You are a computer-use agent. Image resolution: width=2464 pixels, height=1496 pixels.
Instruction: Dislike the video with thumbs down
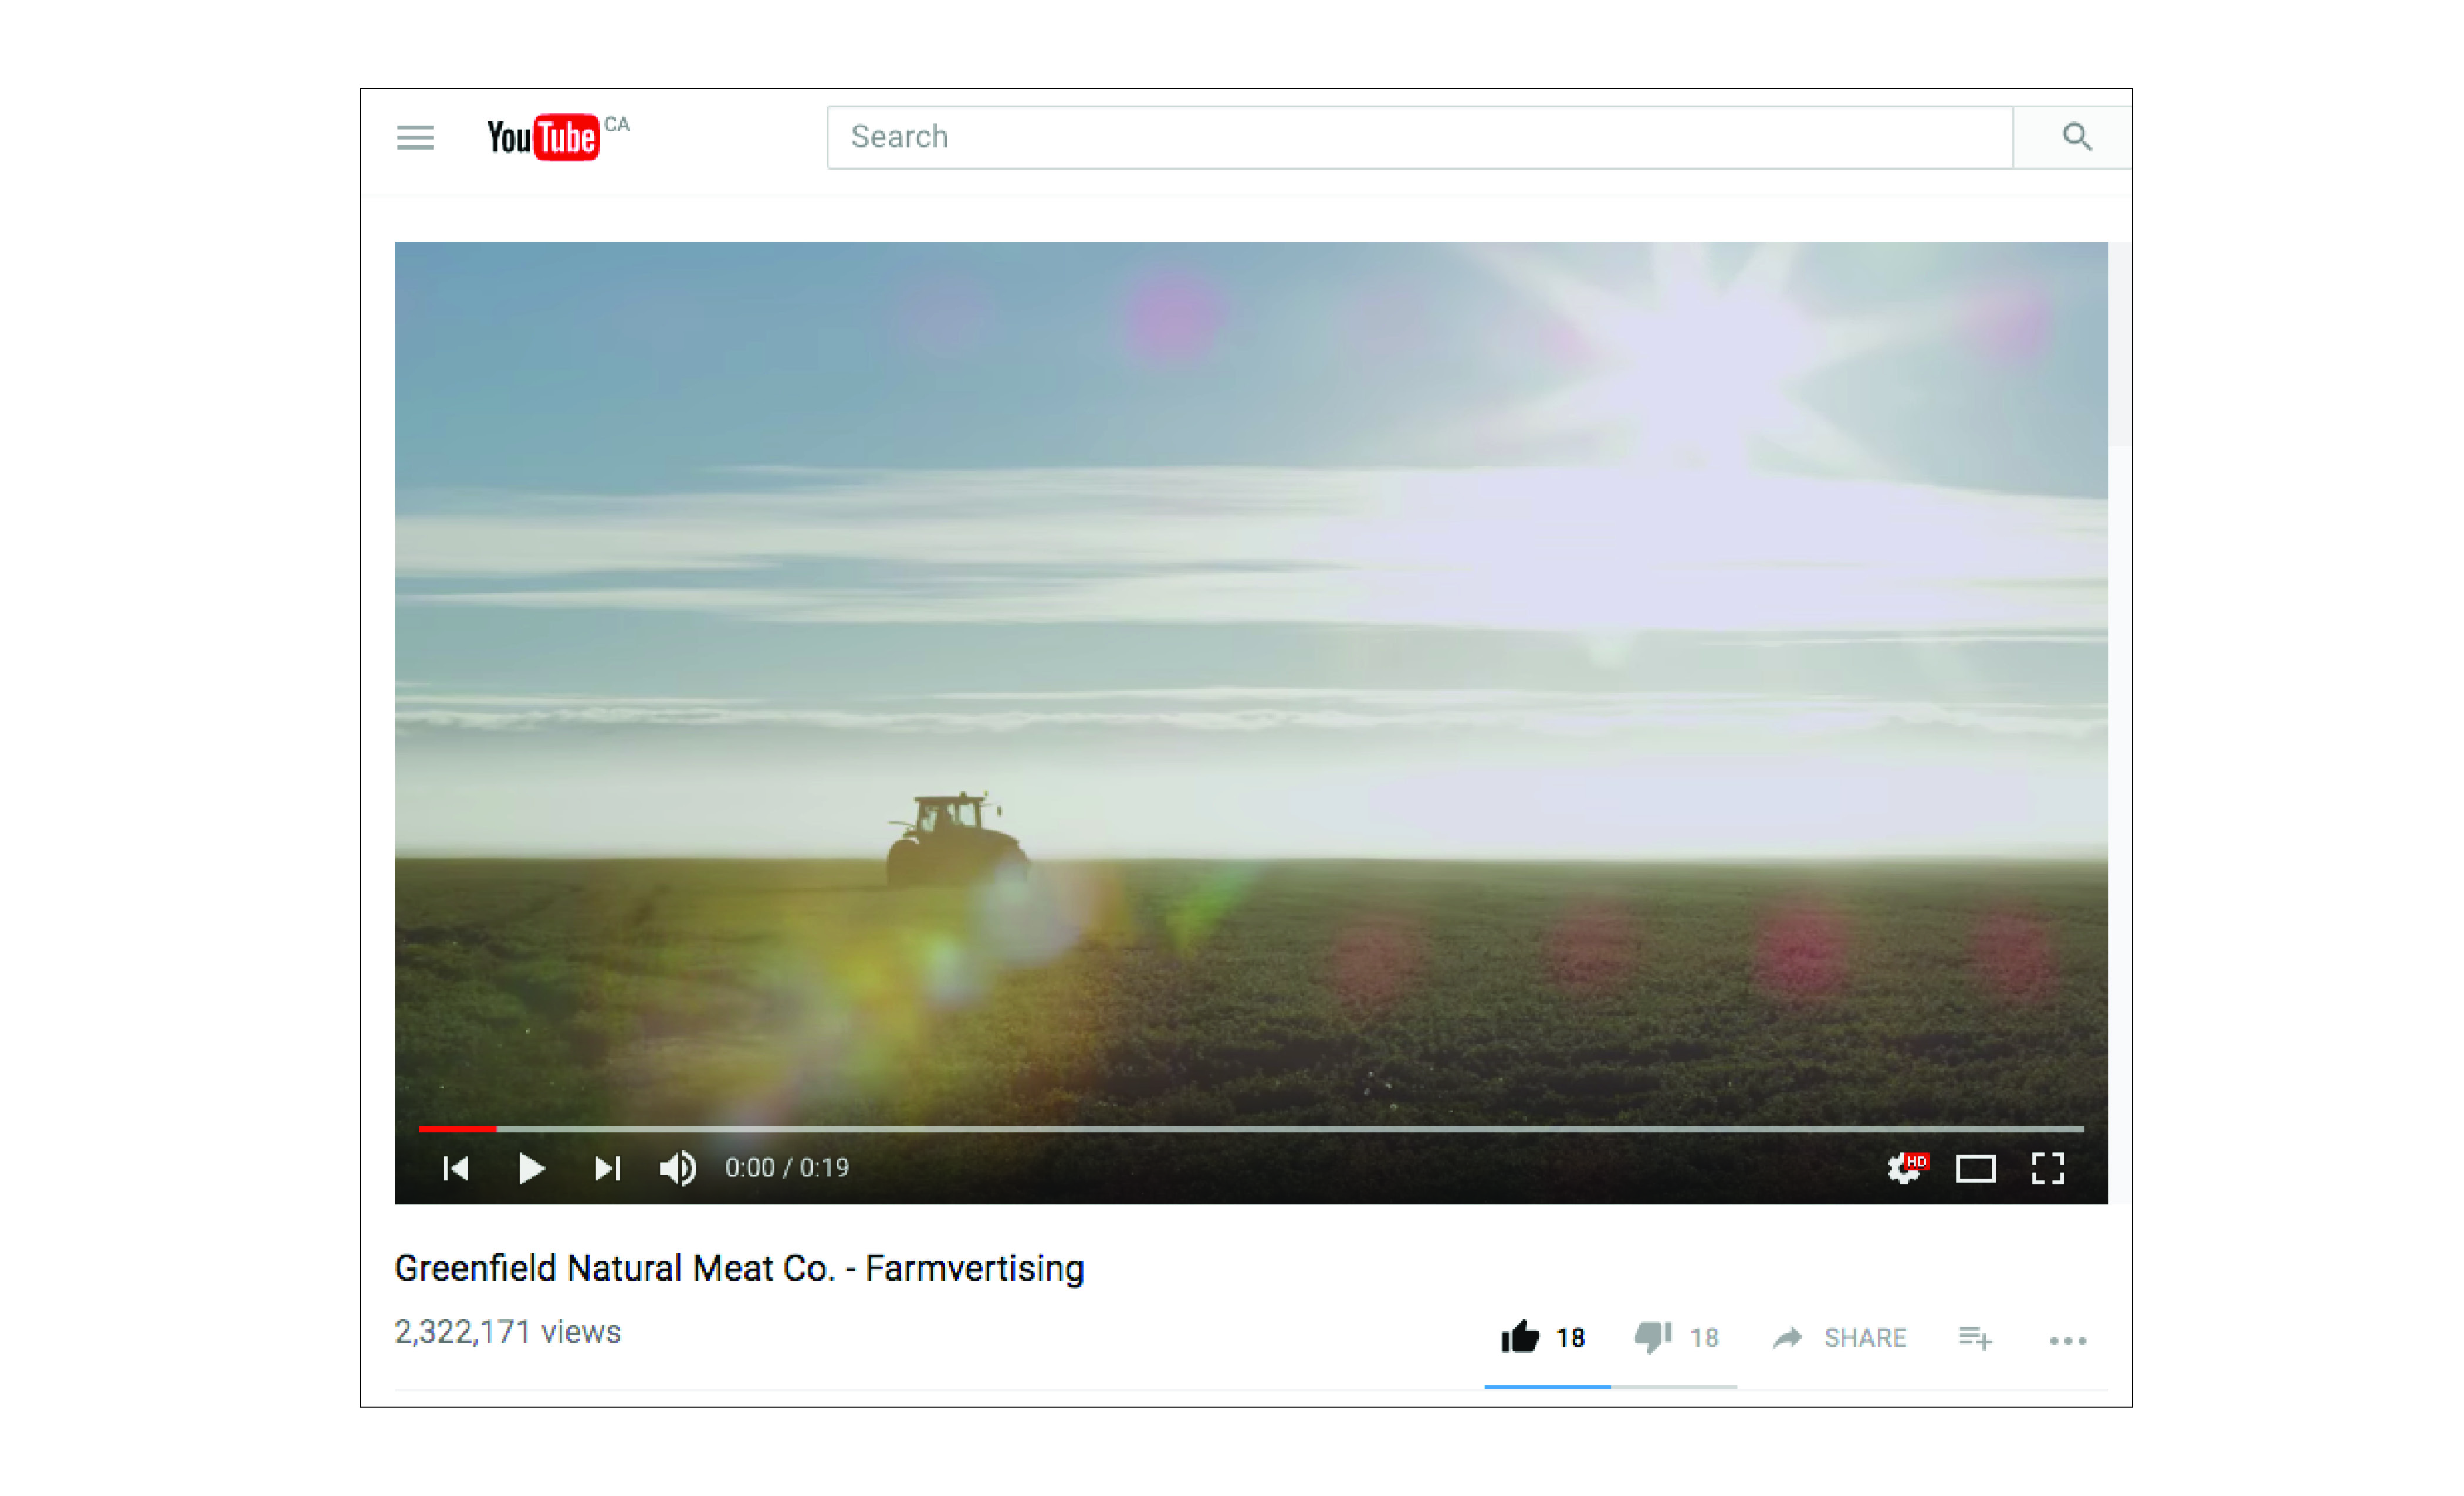(x=1653, y=1337)
